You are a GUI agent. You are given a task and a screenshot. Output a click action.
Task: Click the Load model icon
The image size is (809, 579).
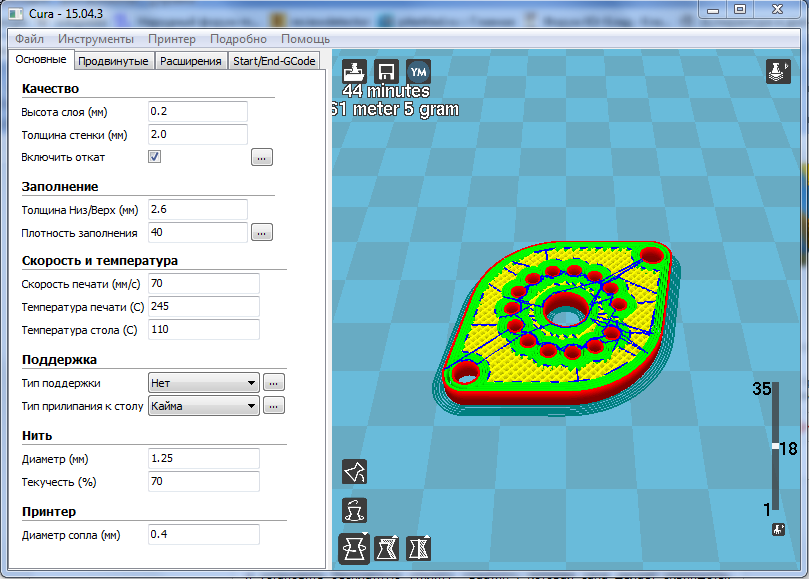354,71
